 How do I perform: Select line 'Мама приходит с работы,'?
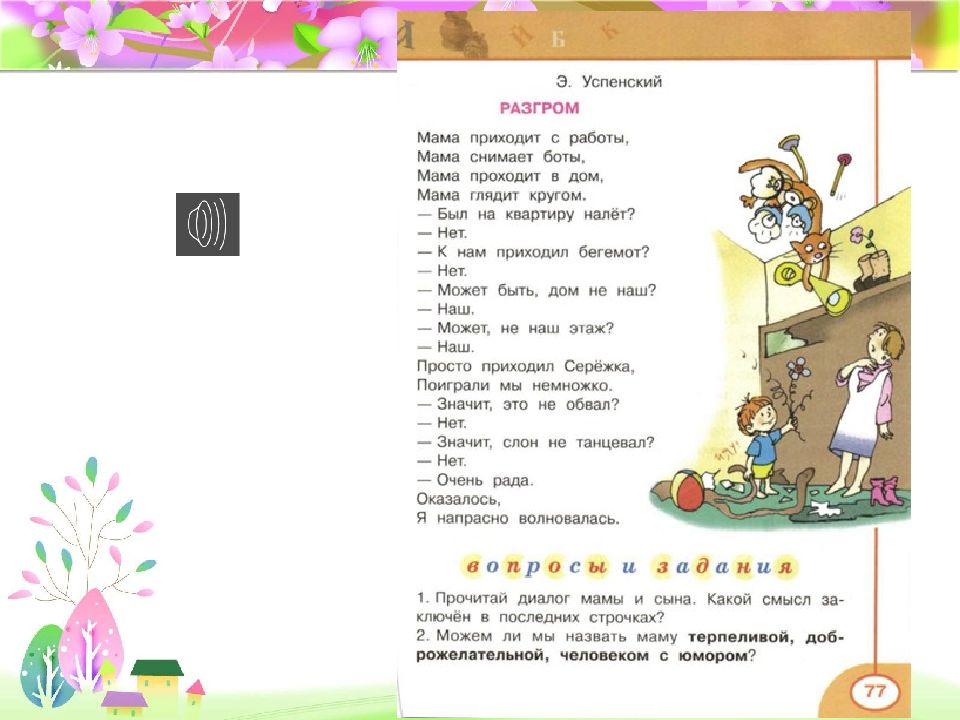pyautogui.click(x=523, y=138)
